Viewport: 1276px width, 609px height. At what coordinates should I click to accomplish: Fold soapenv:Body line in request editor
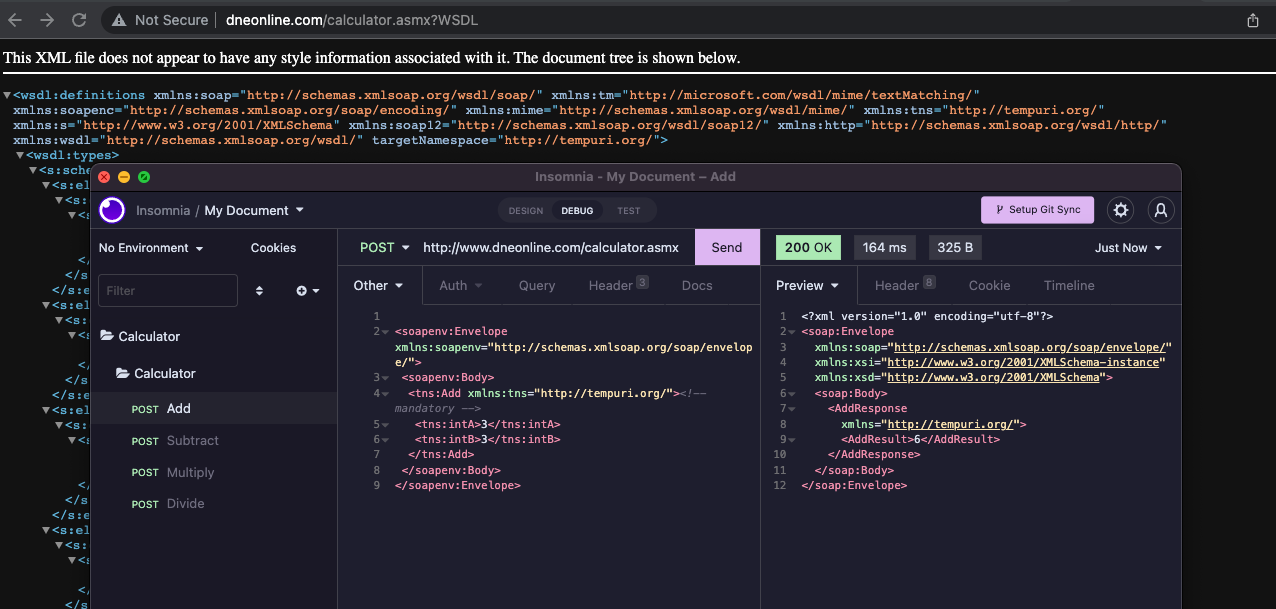[x=385, y=378]
